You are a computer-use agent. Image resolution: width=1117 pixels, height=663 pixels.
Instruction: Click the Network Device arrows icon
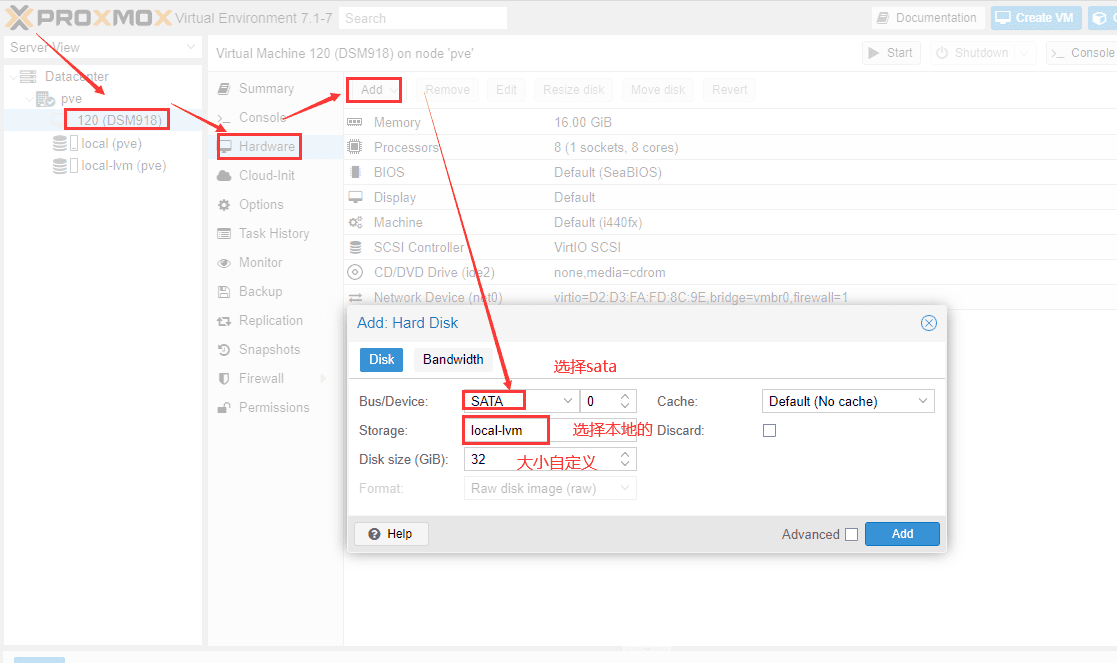355,297
